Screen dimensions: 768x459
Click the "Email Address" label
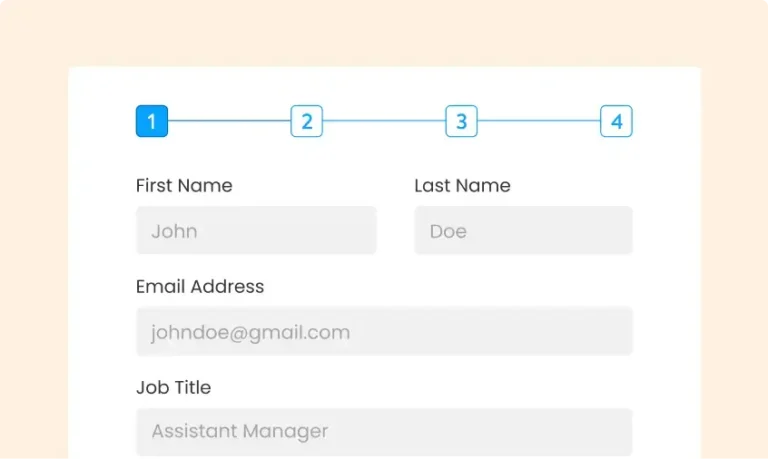(x=200, y=286)
